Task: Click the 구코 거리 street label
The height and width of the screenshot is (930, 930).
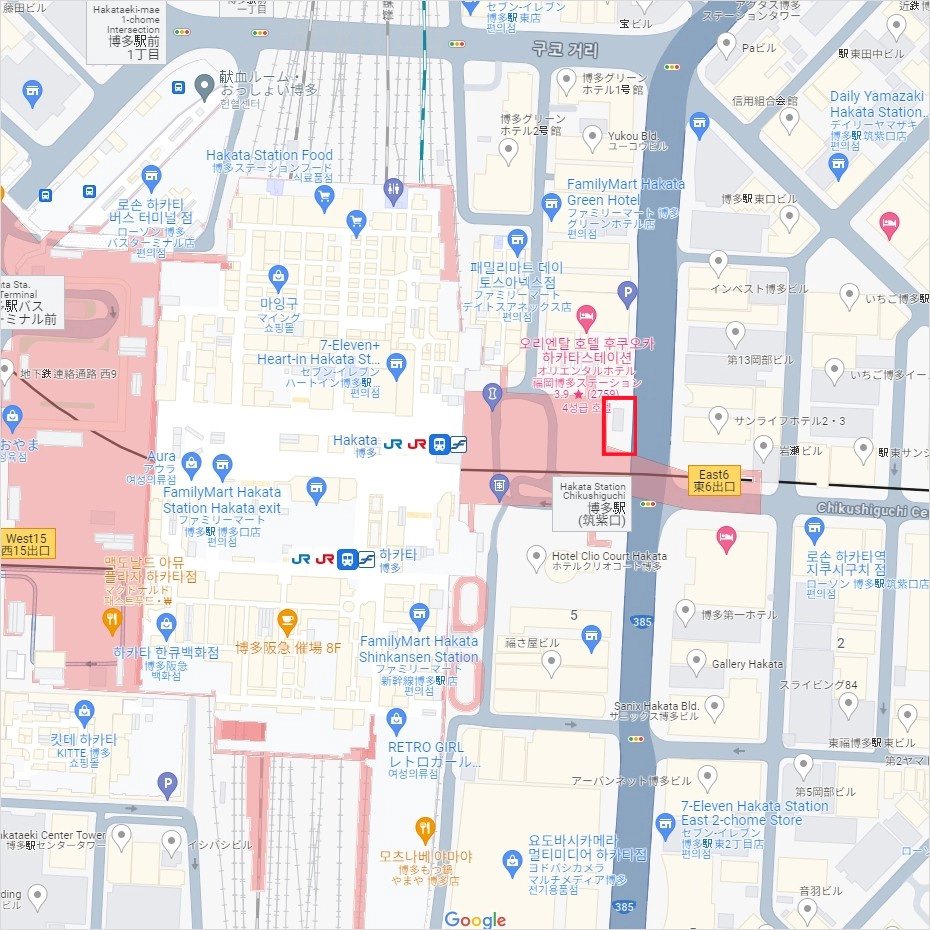Action: [565, 49]
